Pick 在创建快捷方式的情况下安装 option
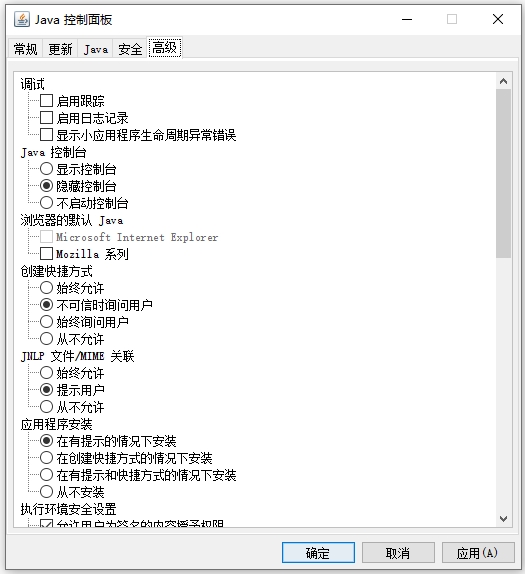This screenshot has width=525, height=574. [x=46, y=458]
